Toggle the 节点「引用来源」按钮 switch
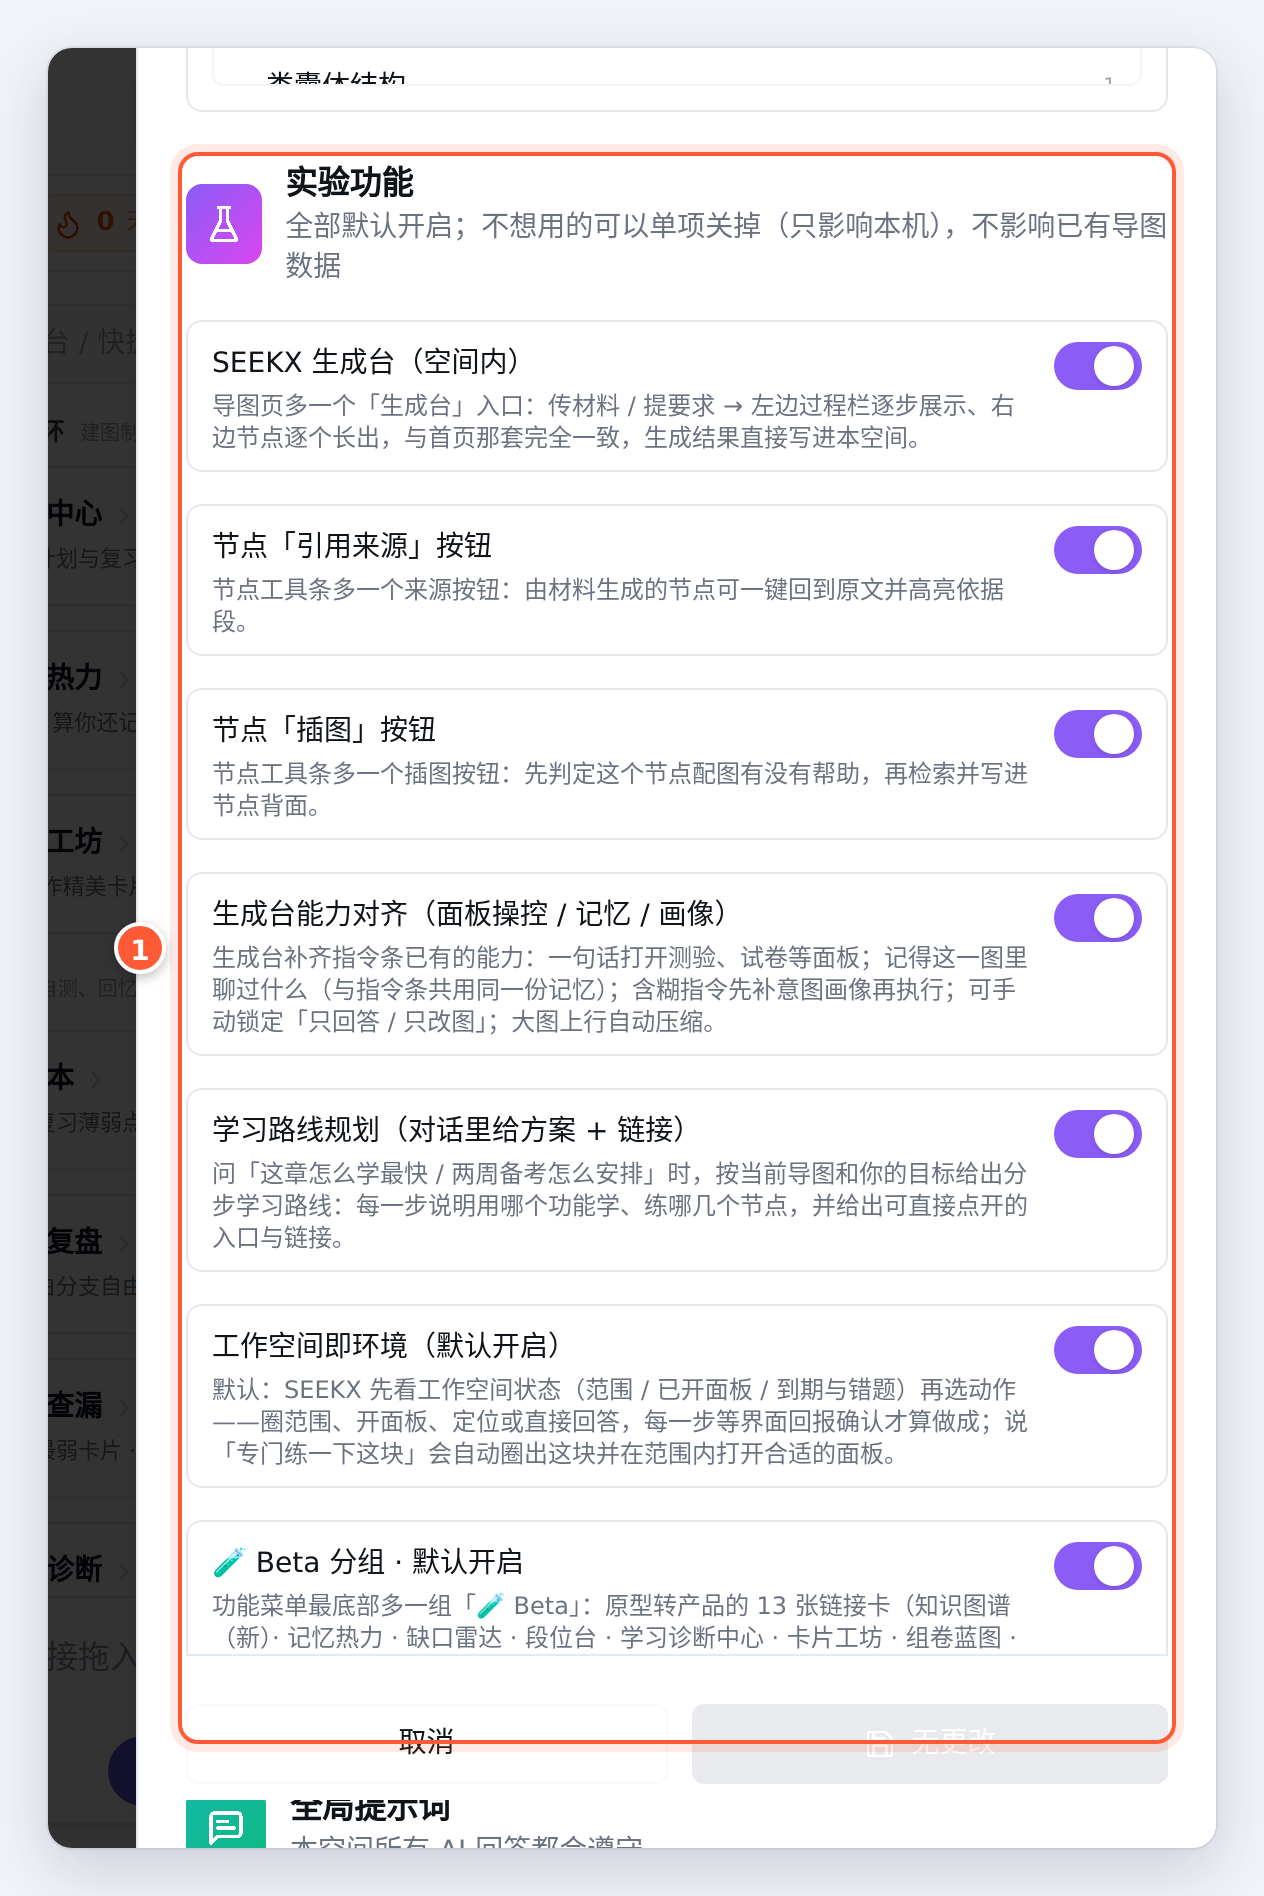The image size is (1264, 1896). coord(1098,550)
